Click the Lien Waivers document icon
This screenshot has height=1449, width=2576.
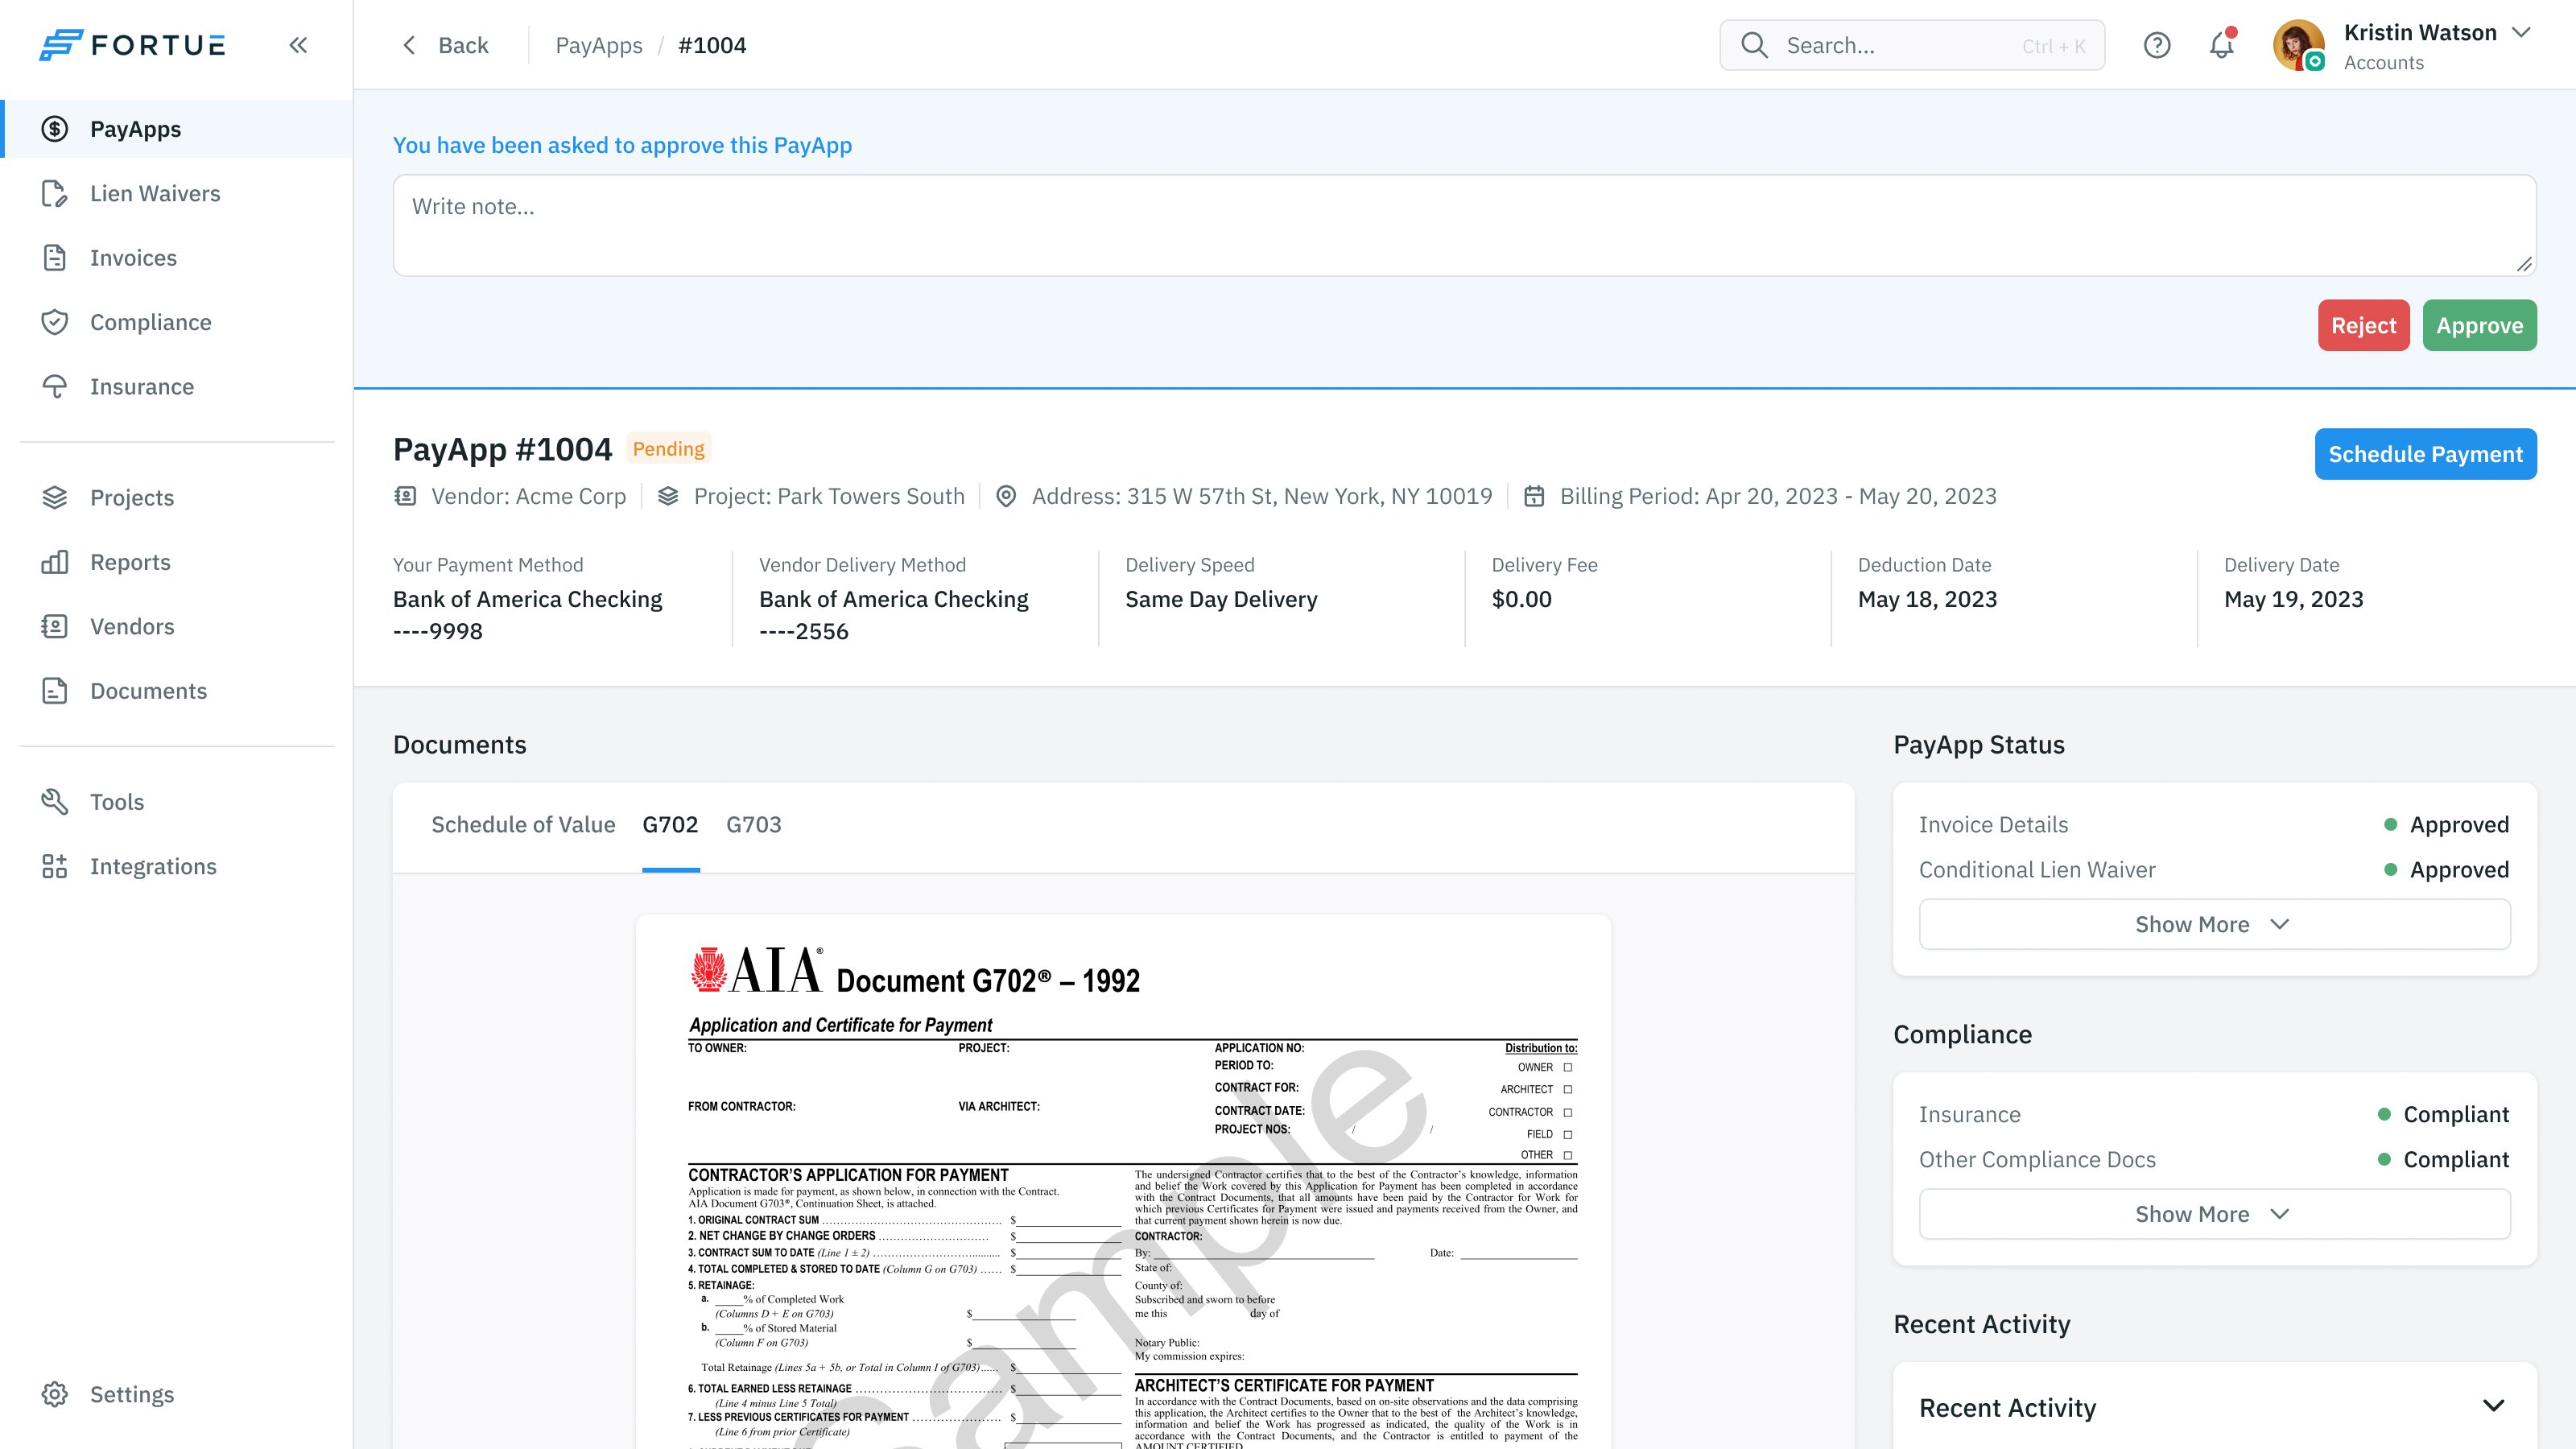[55, 193]
